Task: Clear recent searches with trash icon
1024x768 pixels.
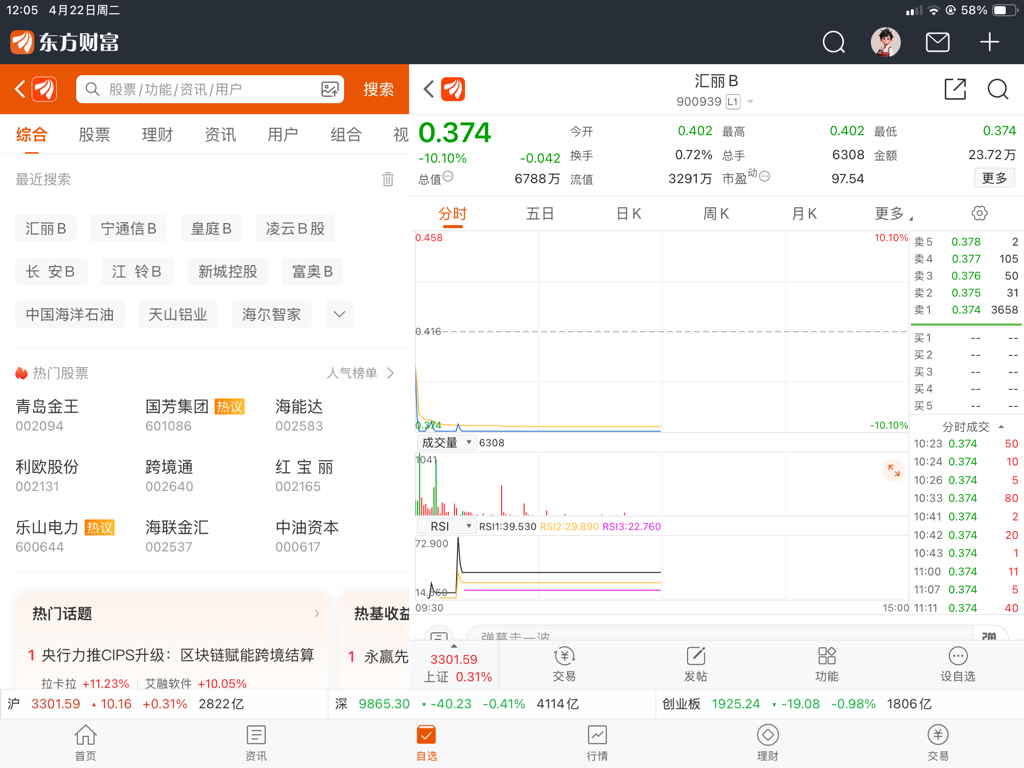Action: point(388,179)
